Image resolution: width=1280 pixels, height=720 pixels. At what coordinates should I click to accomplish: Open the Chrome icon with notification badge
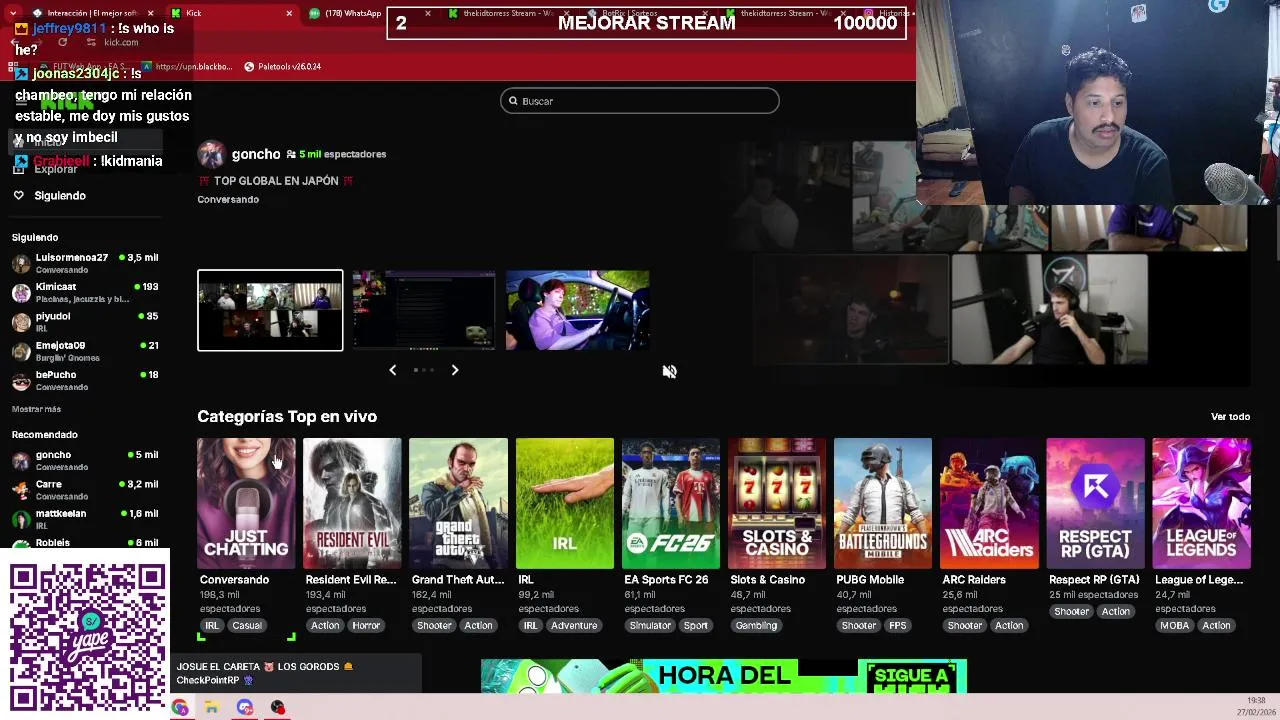point(245,708)
